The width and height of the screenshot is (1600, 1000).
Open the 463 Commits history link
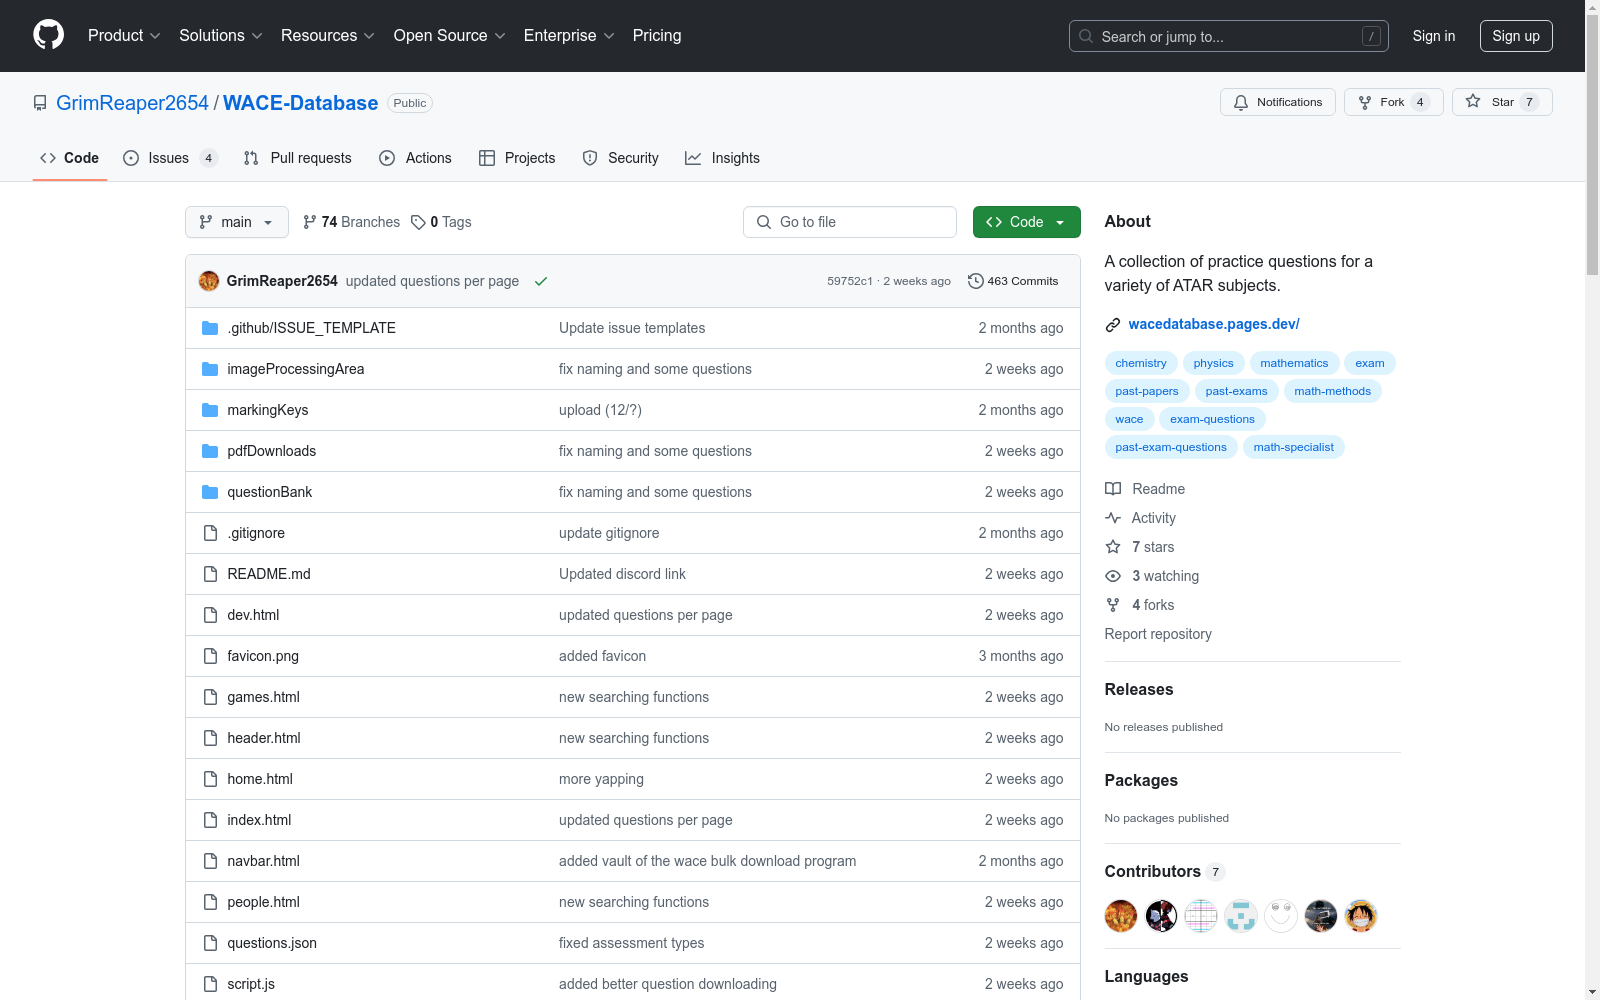click(1013, 281)
